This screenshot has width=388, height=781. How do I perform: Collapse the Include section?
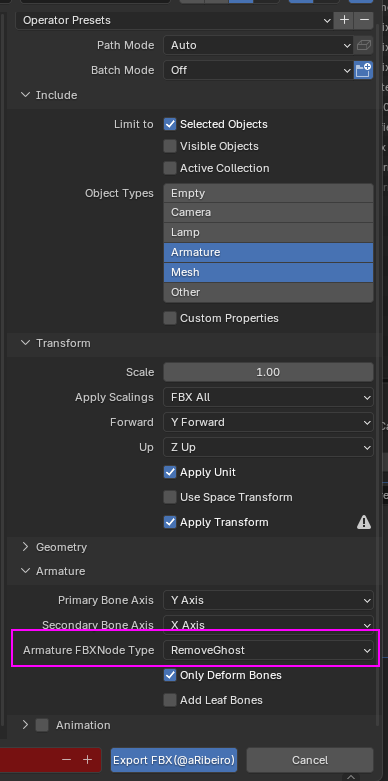(x=25, y=95)
